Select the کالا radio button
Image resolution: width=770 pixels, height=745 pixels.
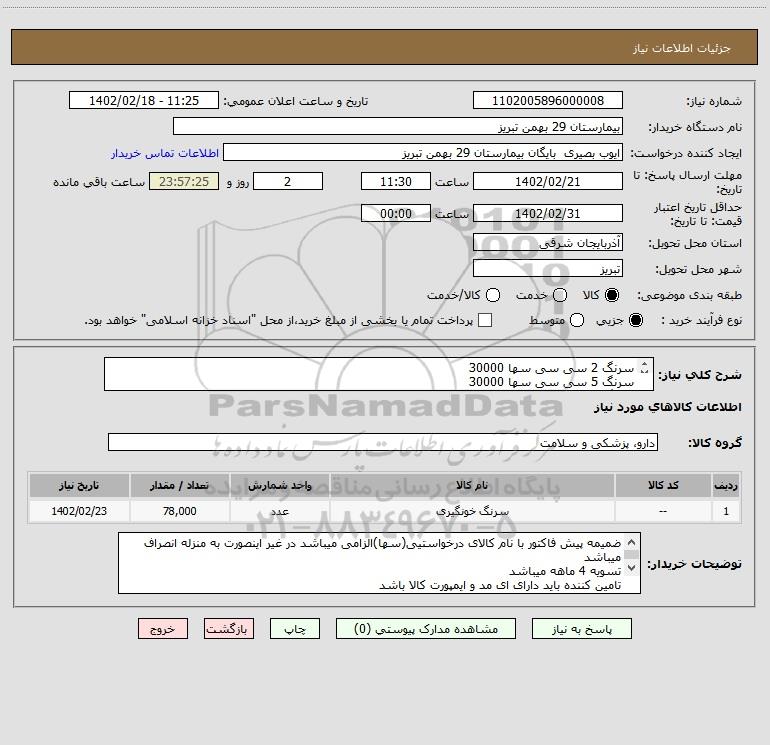point(611,295)
